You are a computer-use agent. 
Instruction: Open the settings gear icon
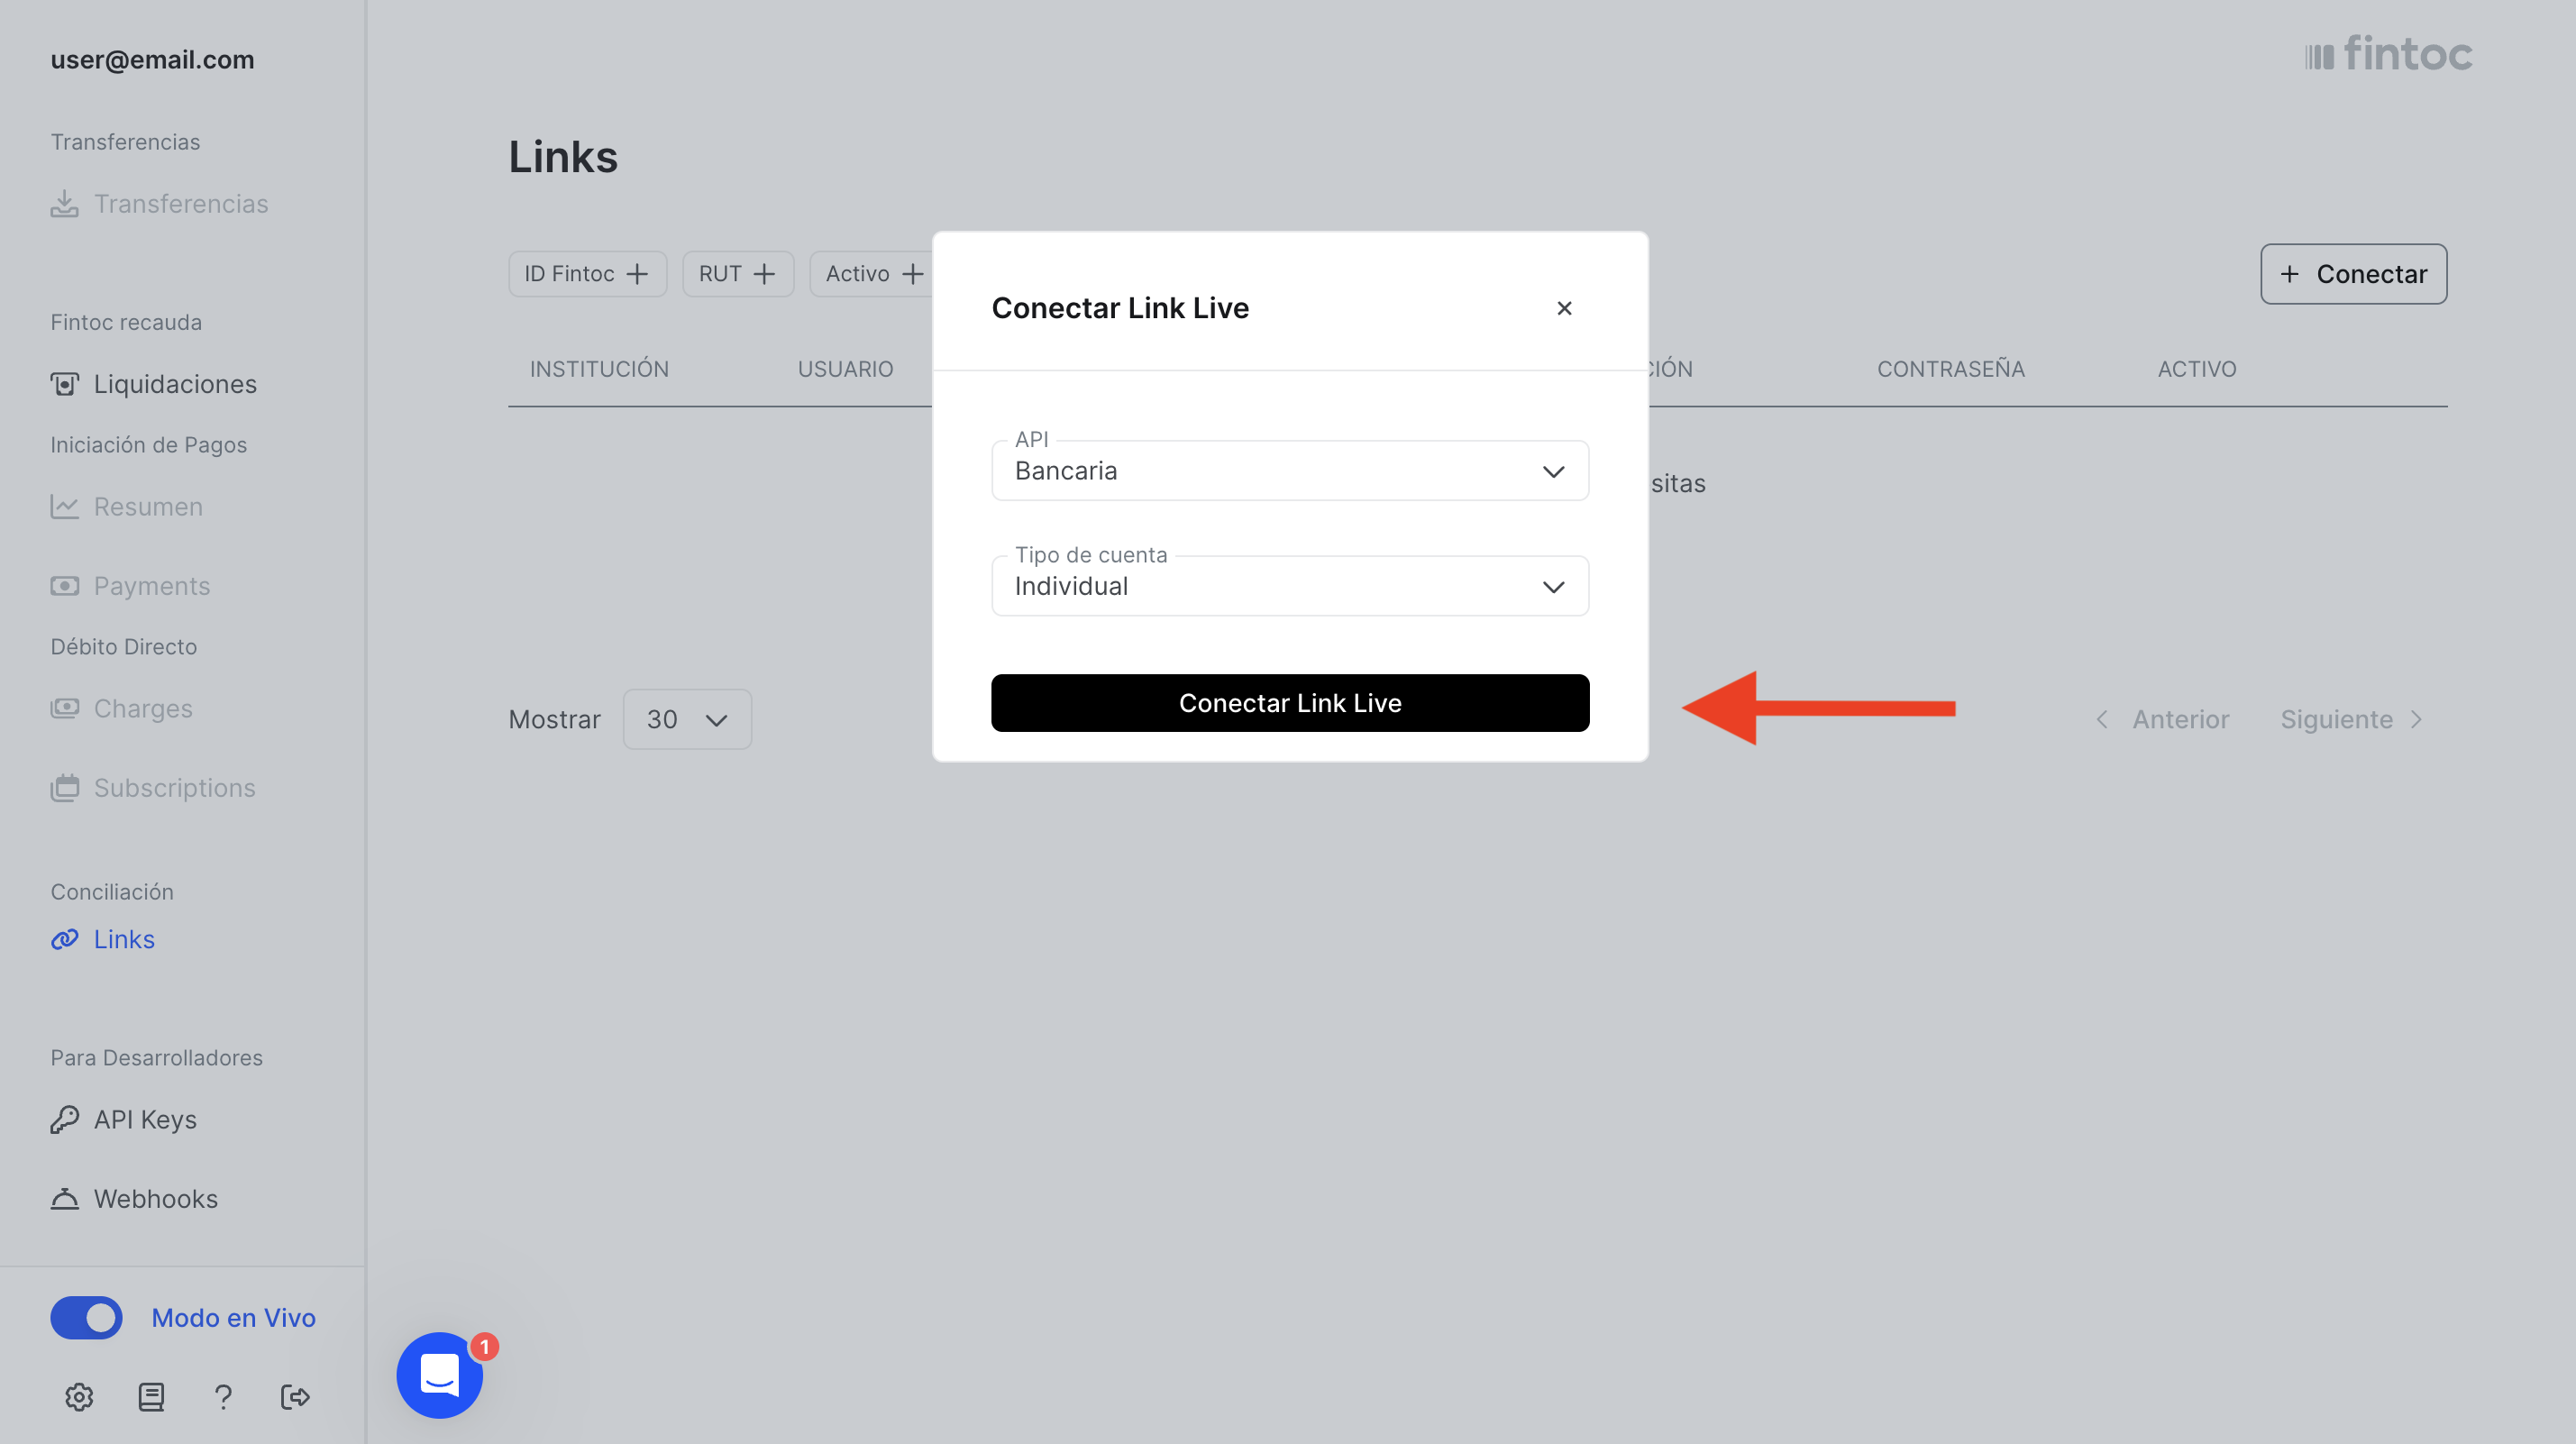point(79,1396)
